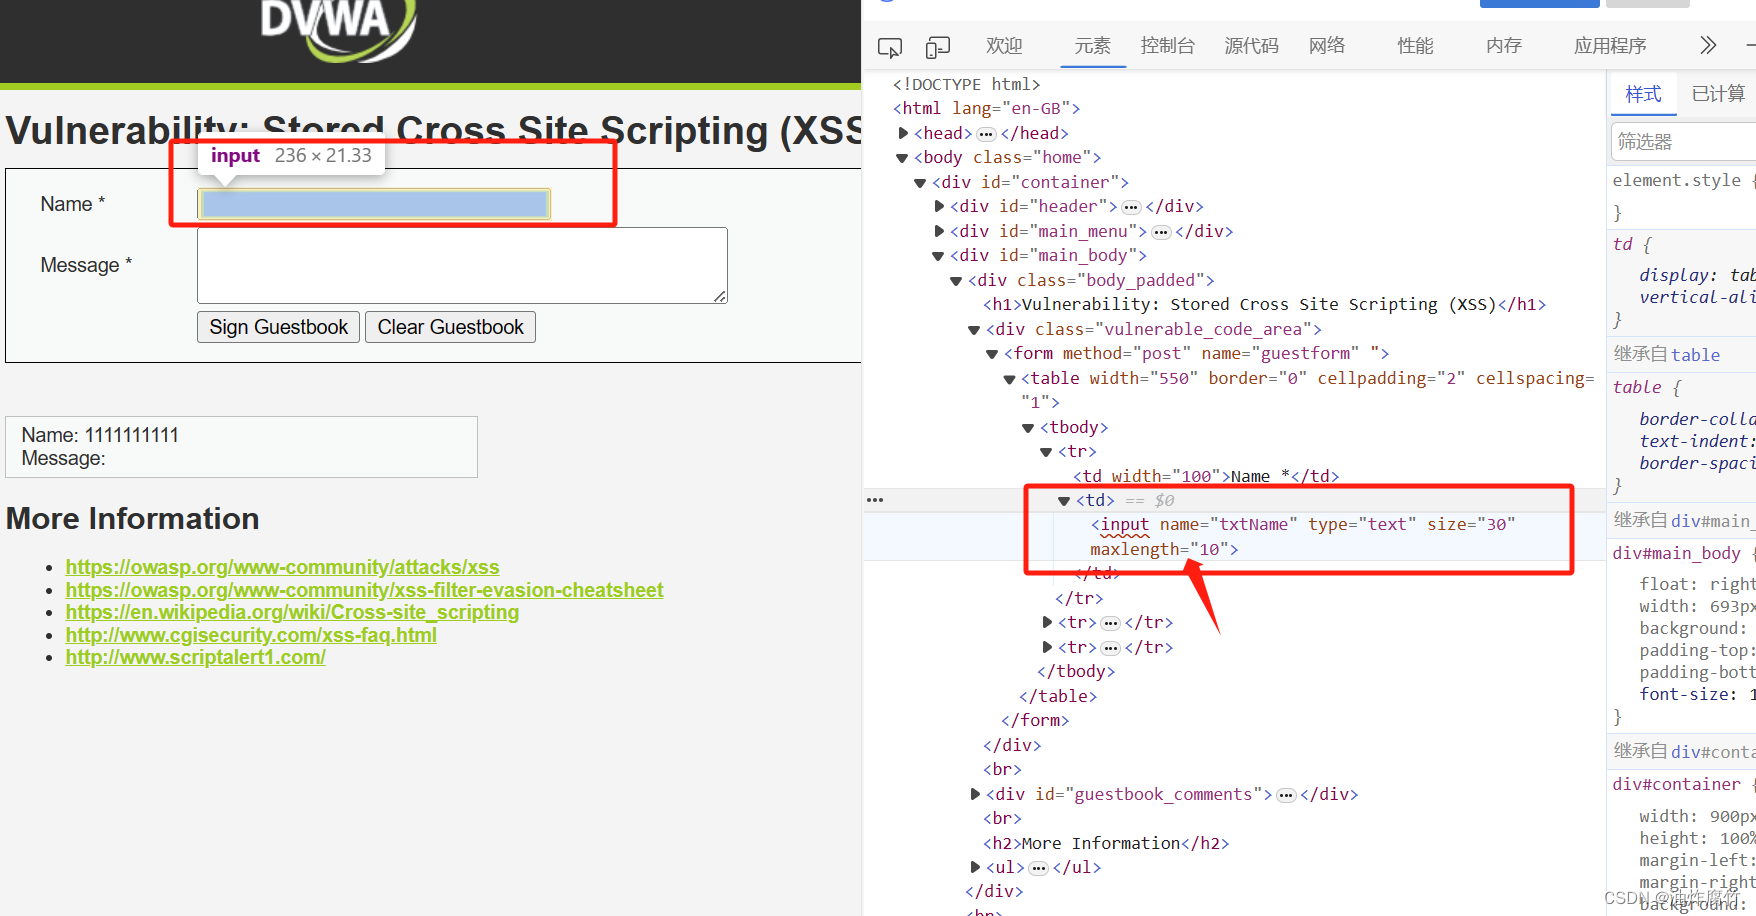The width and height of the screenshot is (1756, 916).
Task: Open the 性能 tab
Action: pos(1415,46)
